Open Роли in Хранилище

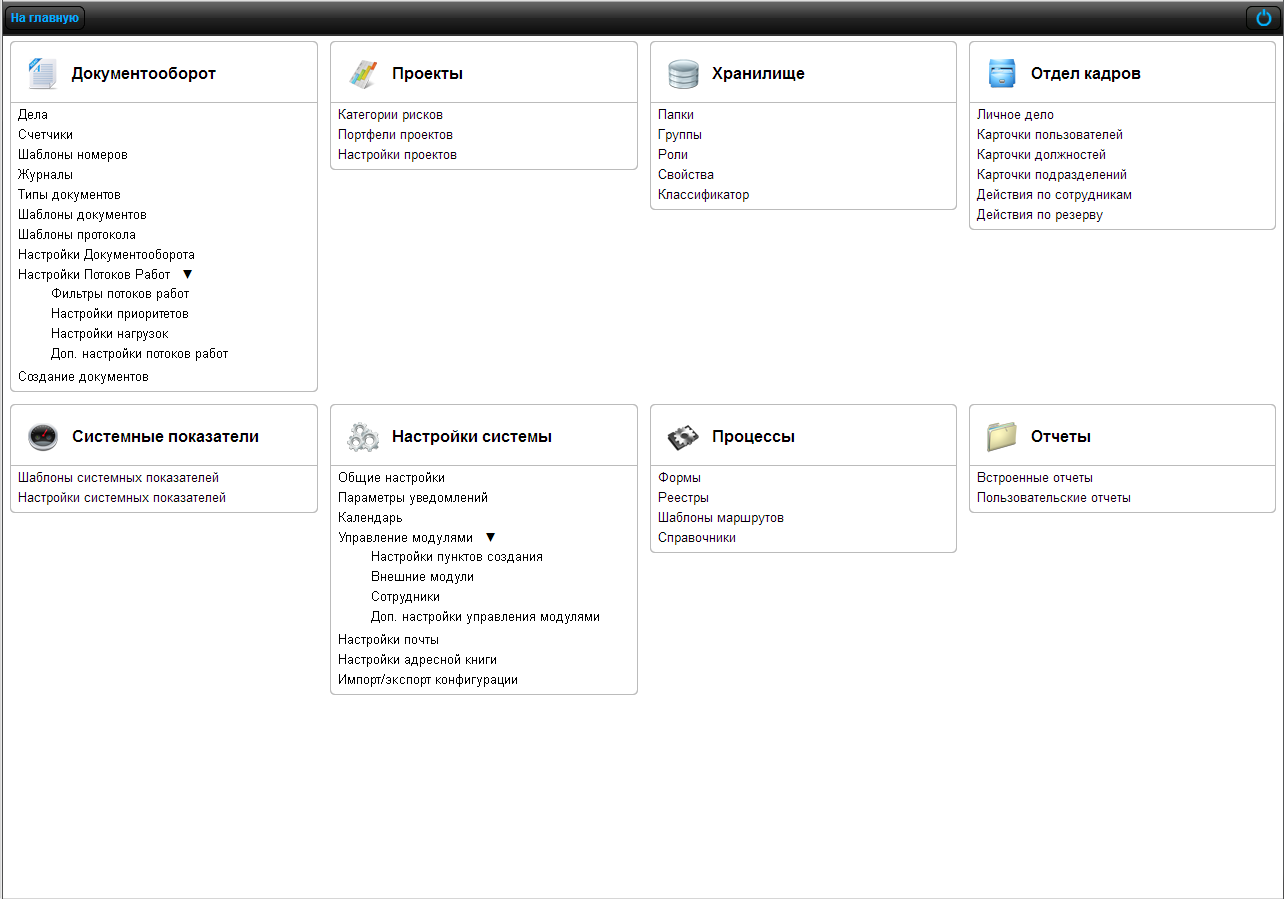point(673,155)
